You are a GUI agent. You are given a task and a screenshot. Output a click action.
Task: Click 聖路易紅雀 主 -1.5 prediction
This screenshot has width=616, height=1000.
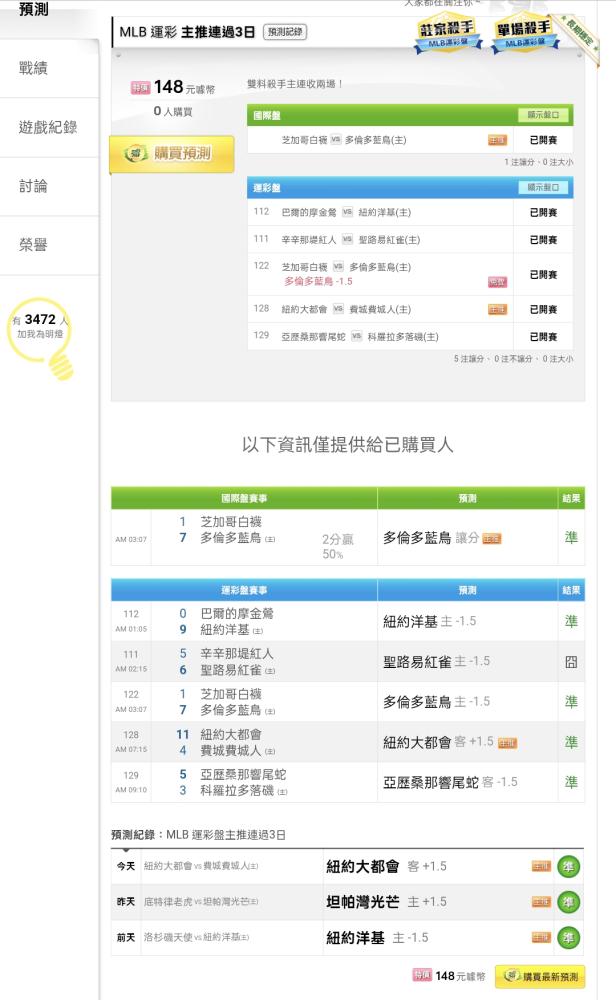coord(436,661)
